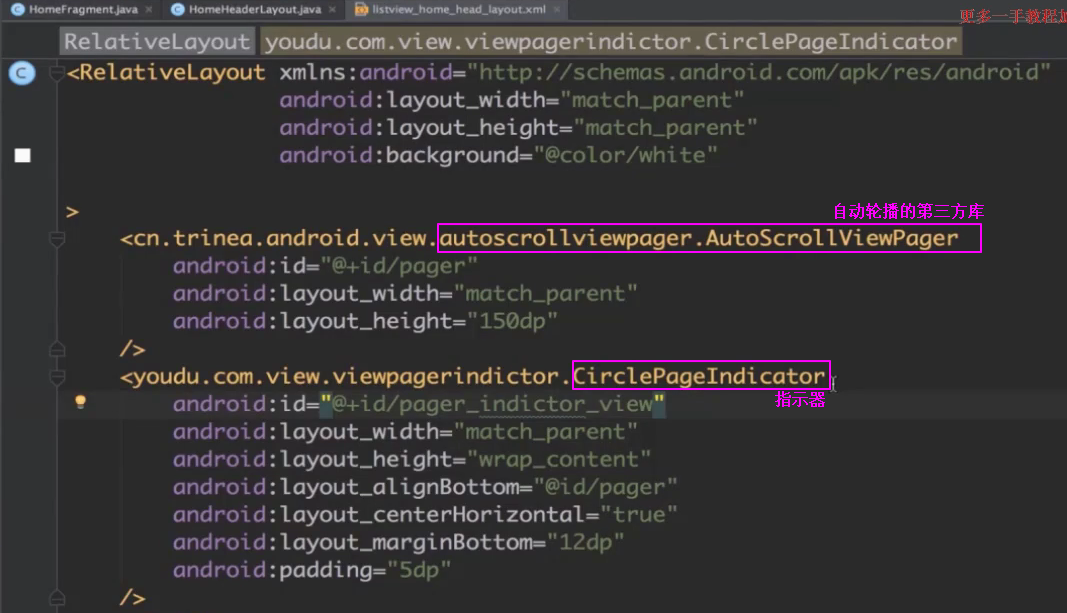Switch to the HomeFragment.java tab
Screen dimensions: 1067x613
click(83, 10)
